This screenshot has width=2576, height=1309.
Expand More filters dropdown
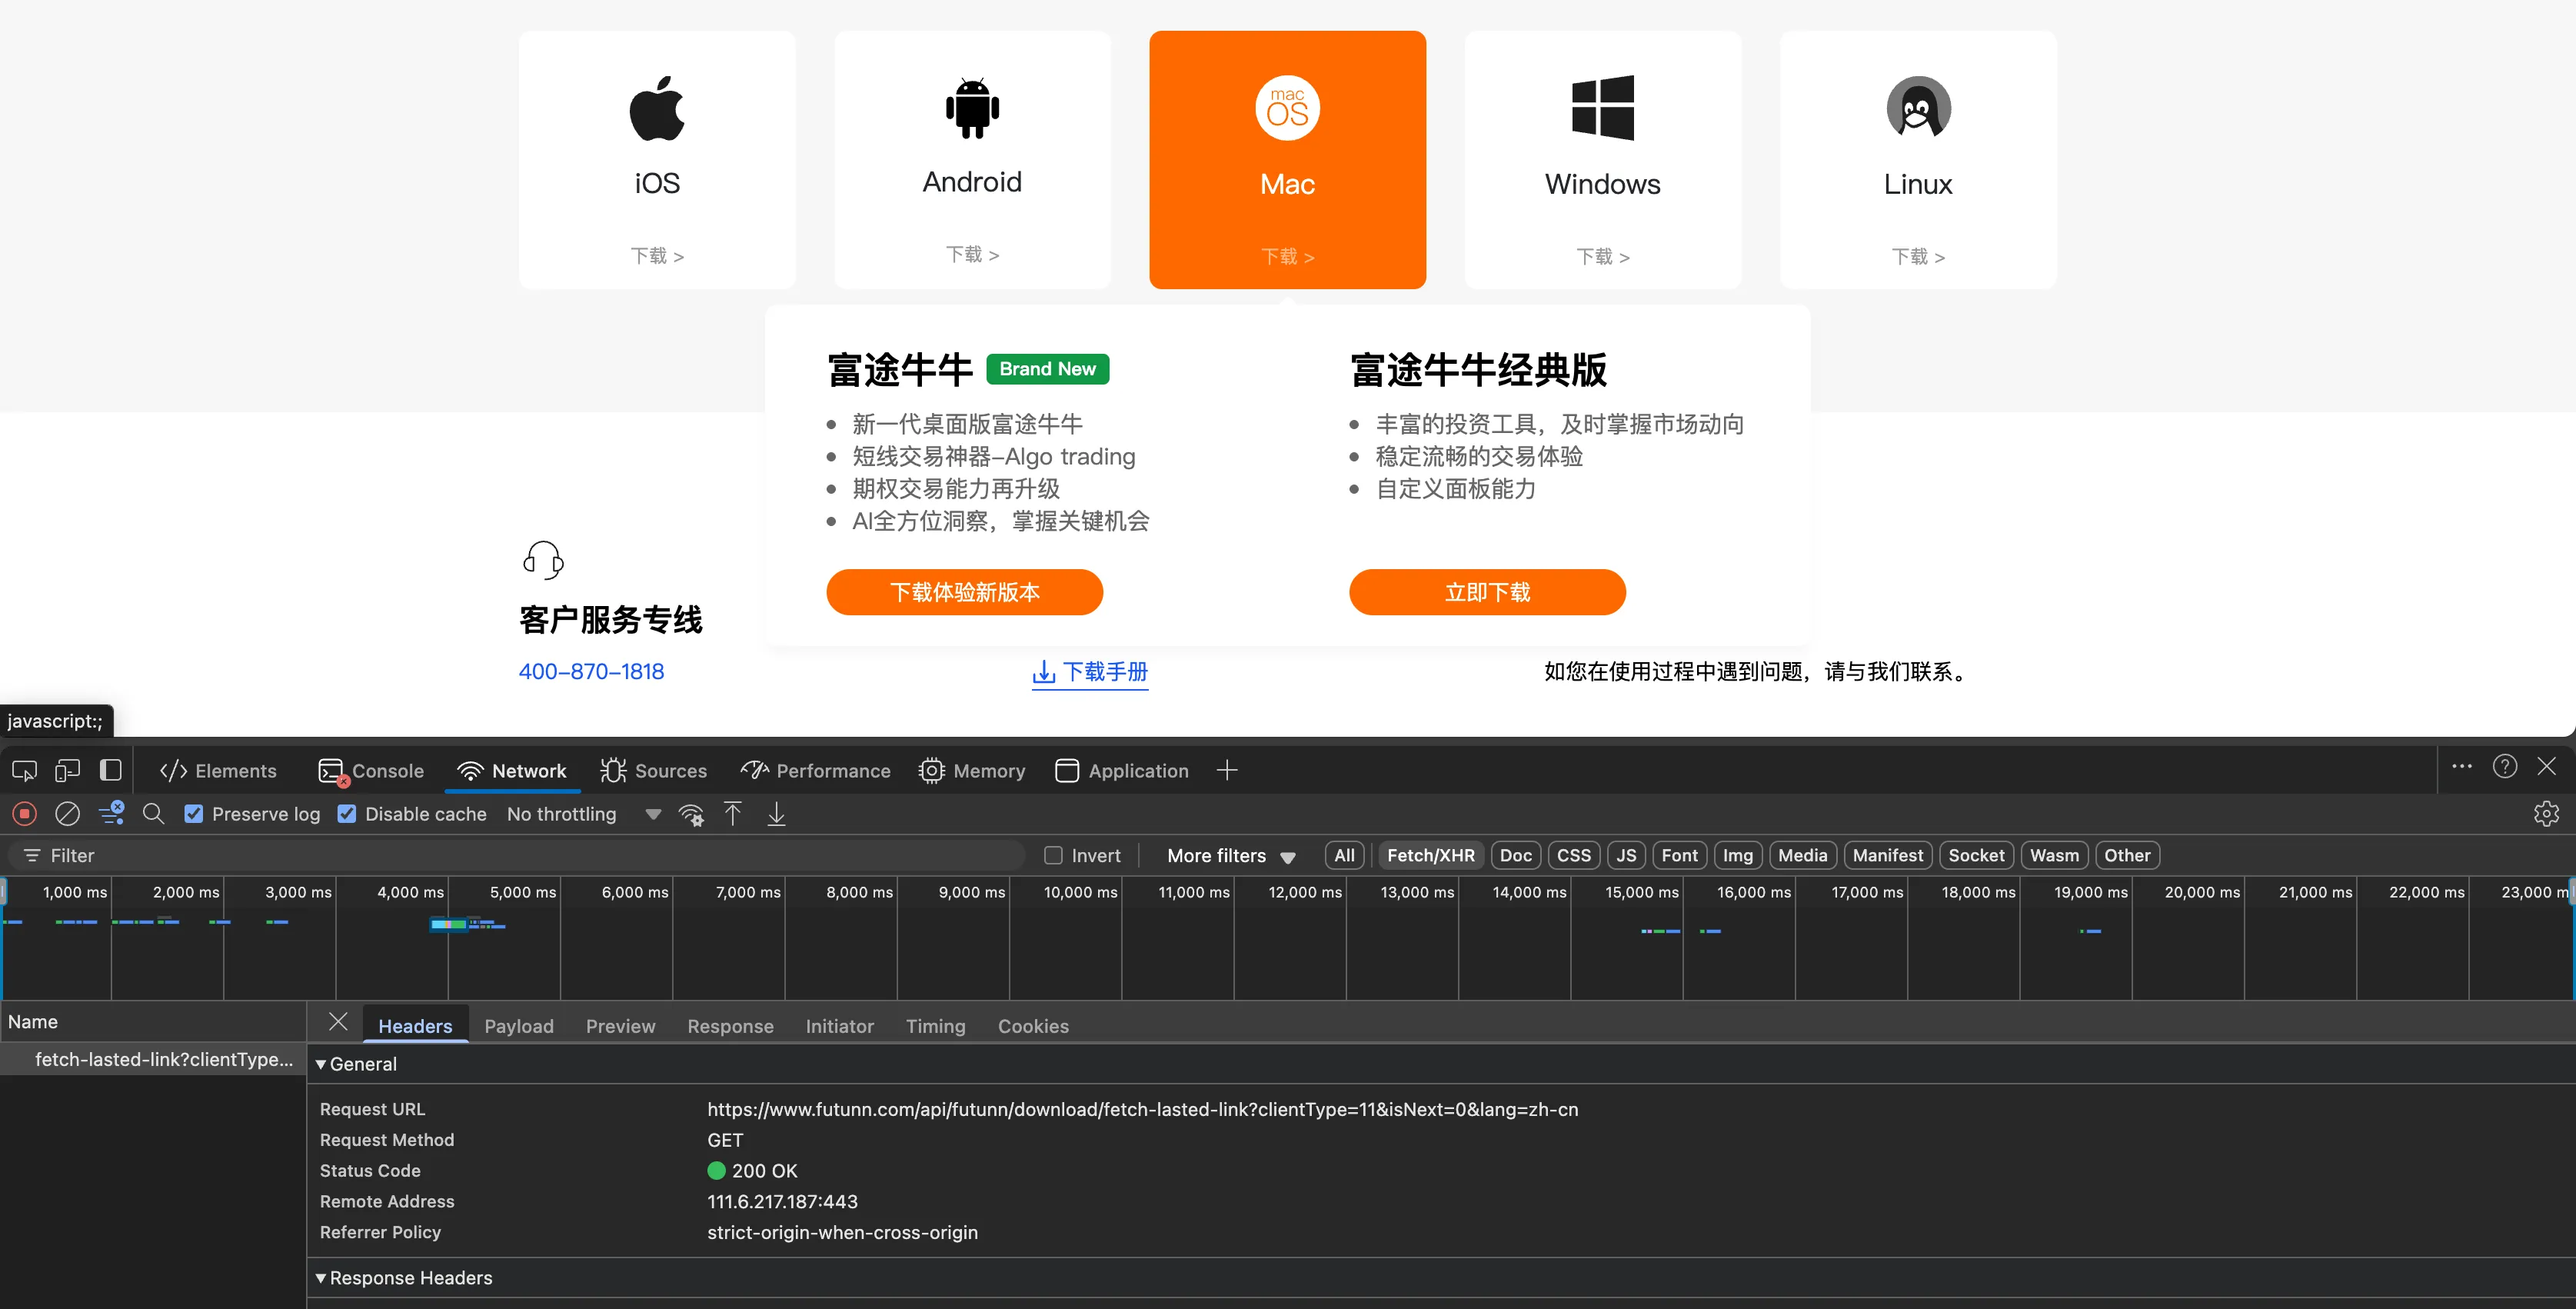tap(1231, 856)
